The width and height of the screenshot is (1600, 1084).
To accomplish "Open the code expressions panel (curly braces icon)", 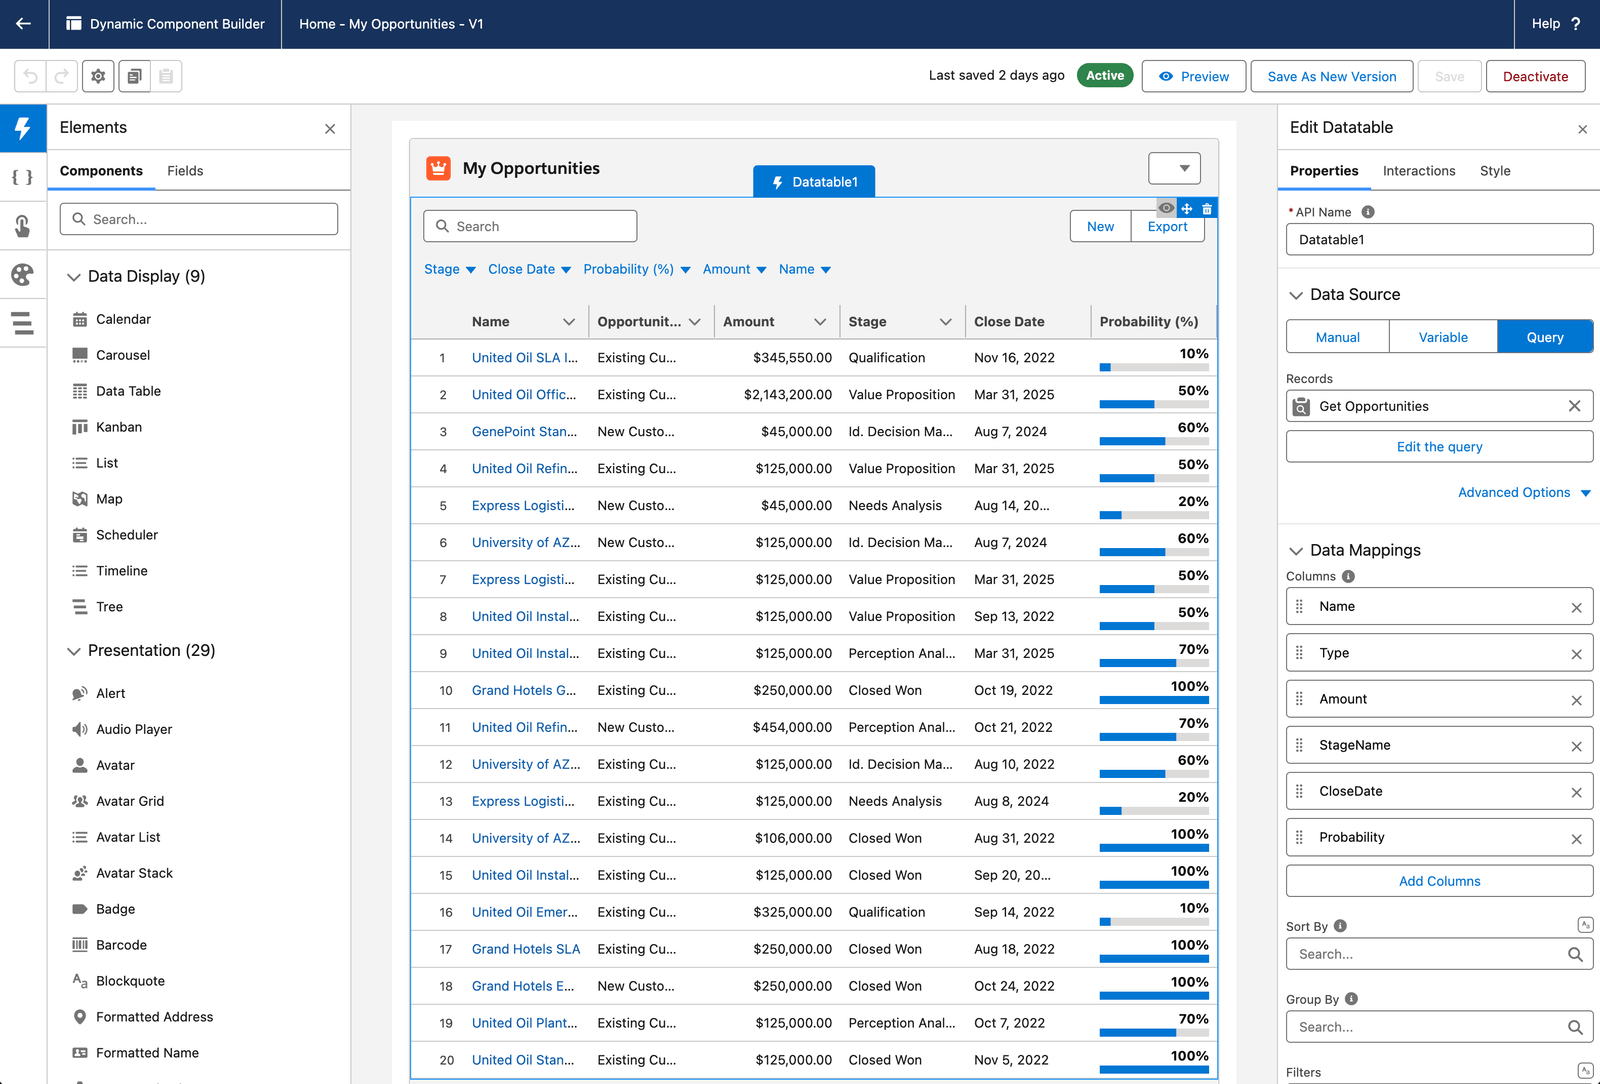I will (x=23, y=177).
